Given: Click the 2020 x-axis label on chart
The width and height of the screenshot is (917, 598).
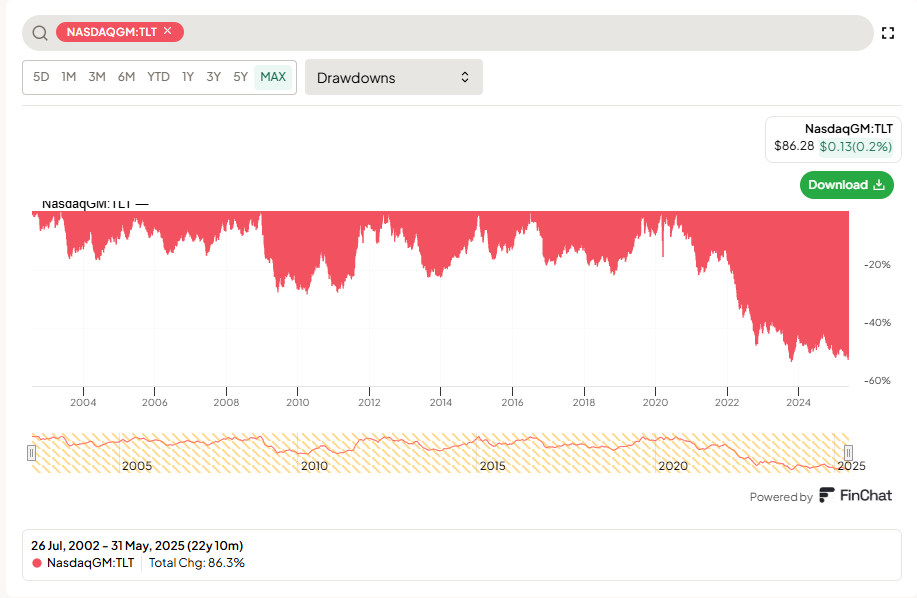Looking at the screenshot, I should (x=655, y=402).
